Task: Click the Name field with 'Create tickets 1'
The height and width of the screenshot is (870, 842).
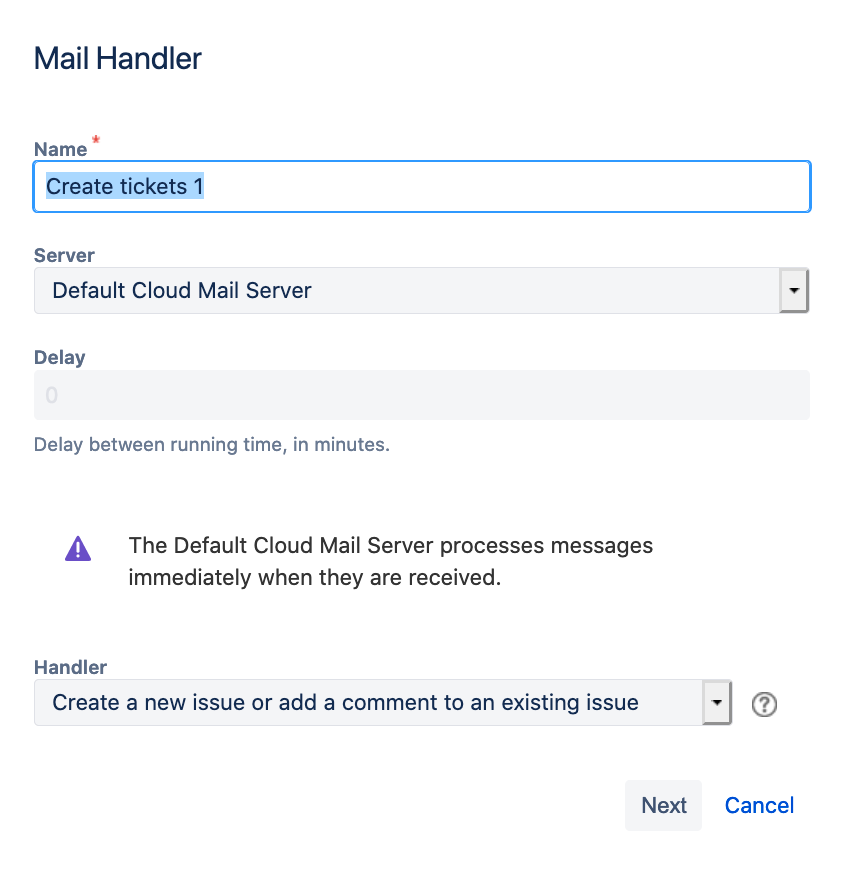Action: click(x=422, y=186)
